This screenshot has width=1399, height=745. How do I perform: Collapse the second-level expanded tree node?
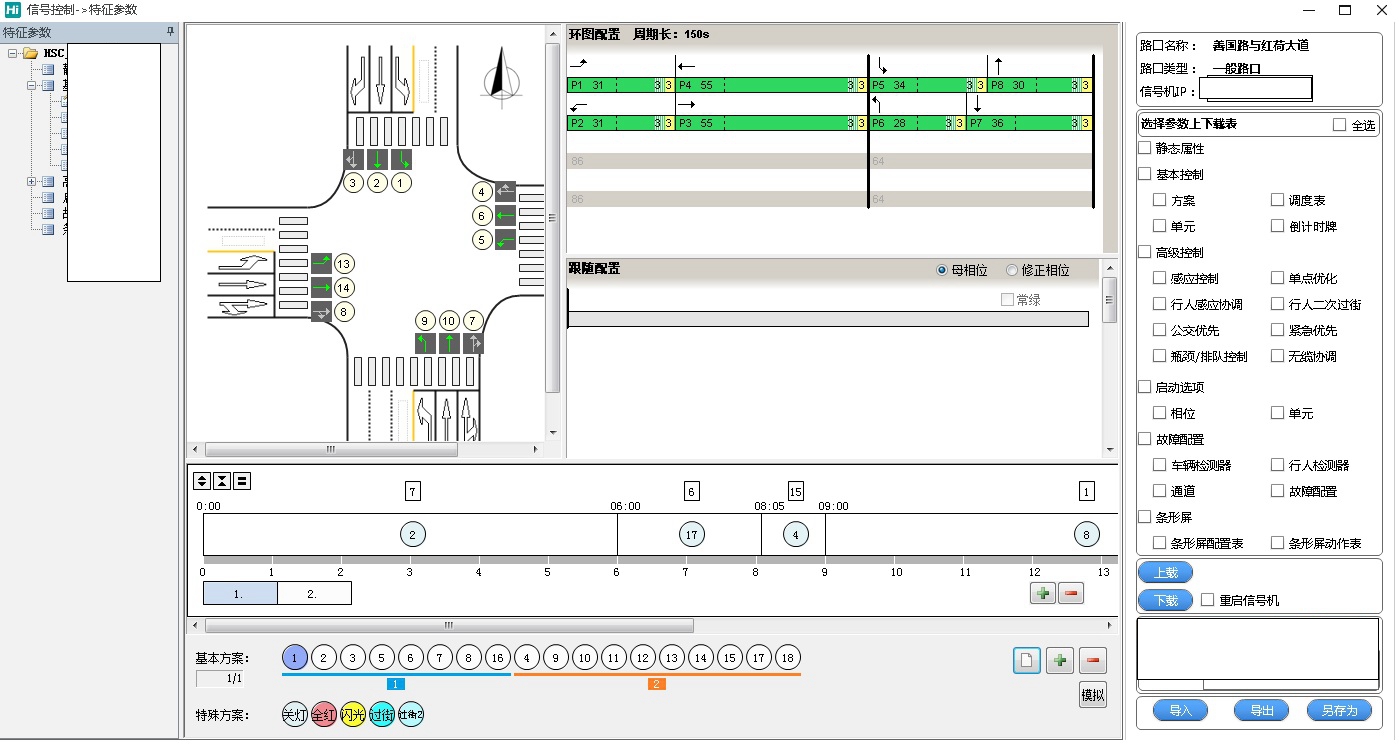32,86
